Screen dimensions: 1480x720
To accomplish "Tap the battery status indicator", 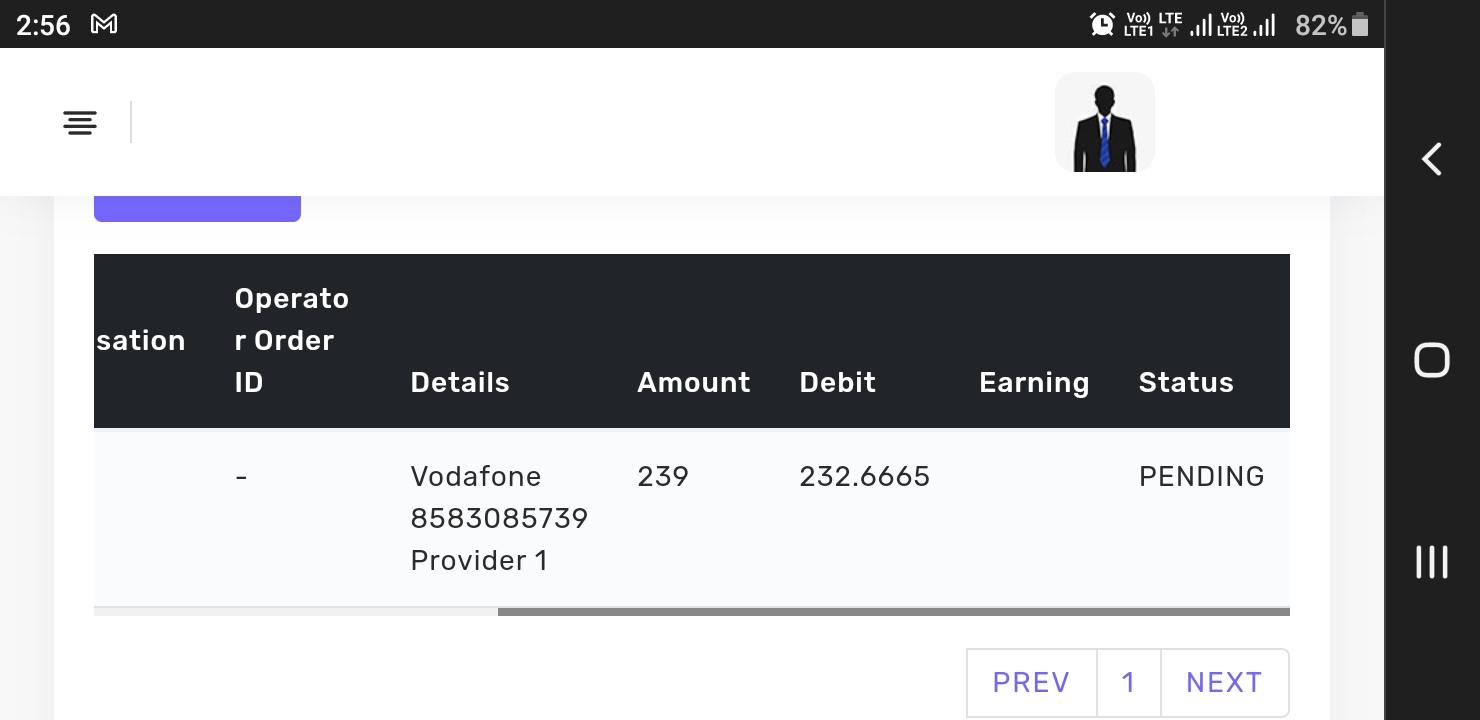I will (x=1359, y=25).
